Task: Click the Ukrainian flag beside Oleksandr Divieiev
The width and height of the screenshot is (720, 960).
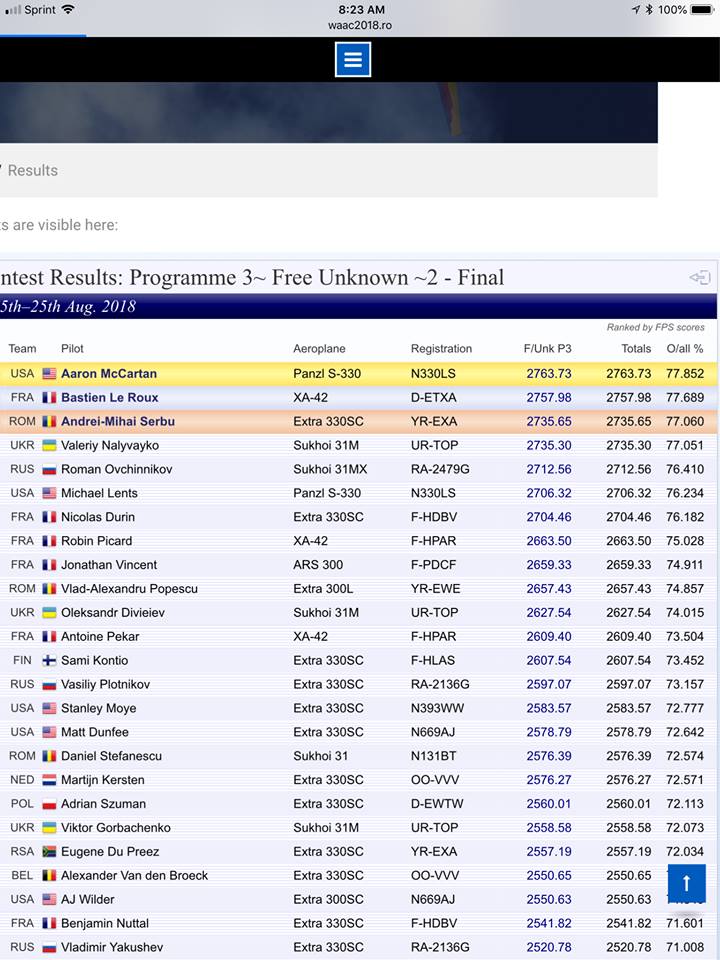Action: 49,613
